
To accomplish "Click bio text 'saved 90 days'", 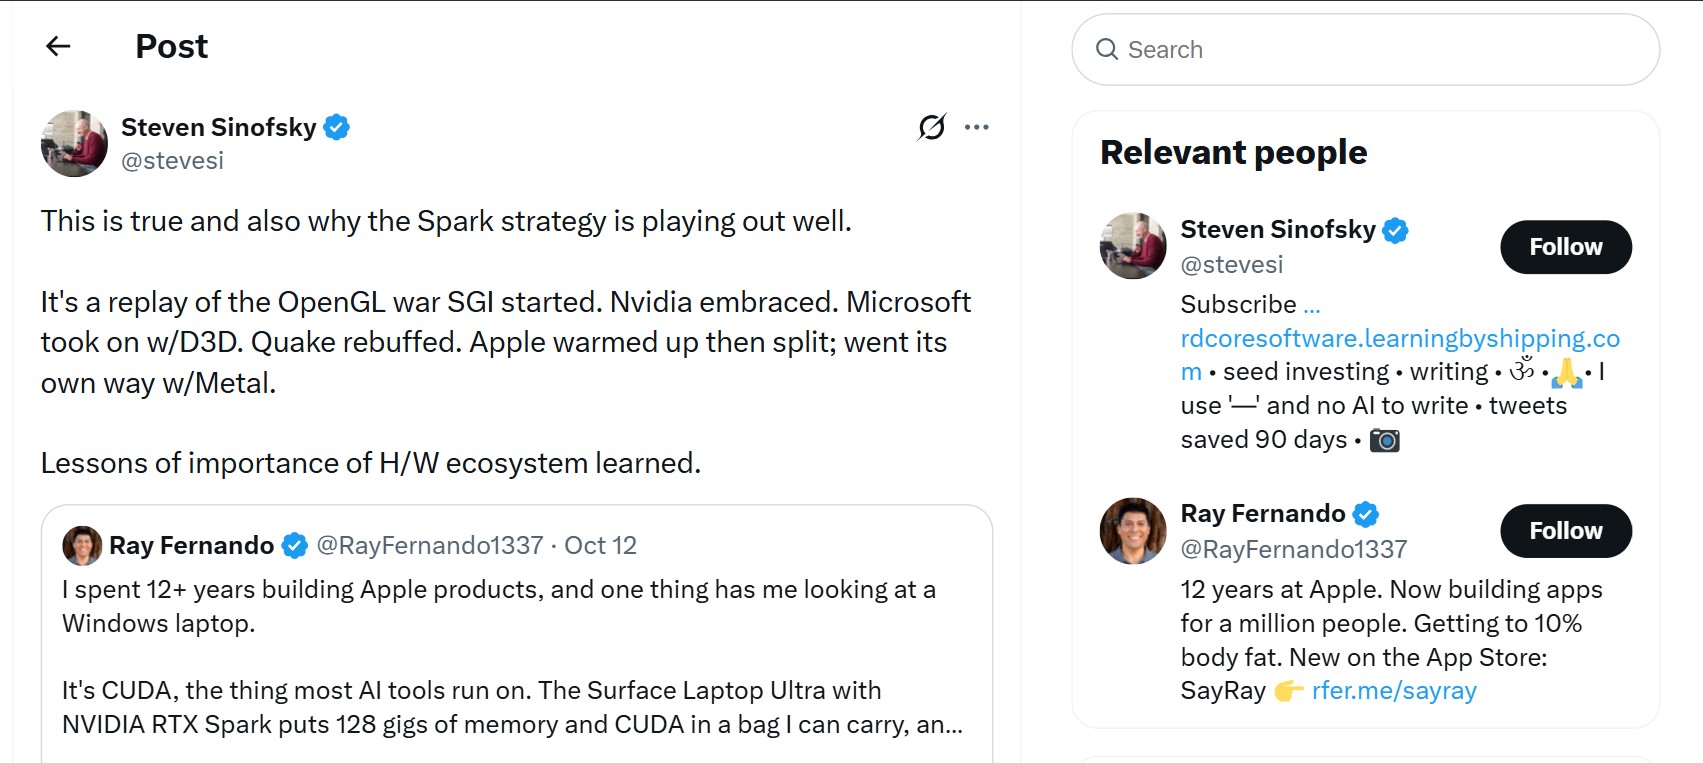I will click(x=1264, y=440).
